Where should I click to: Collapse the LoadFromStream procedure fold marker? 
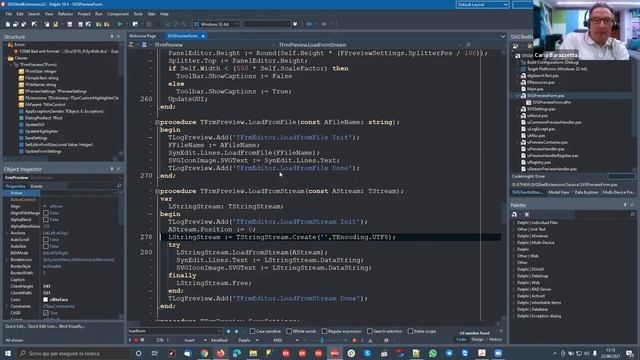tap(157, 191)
